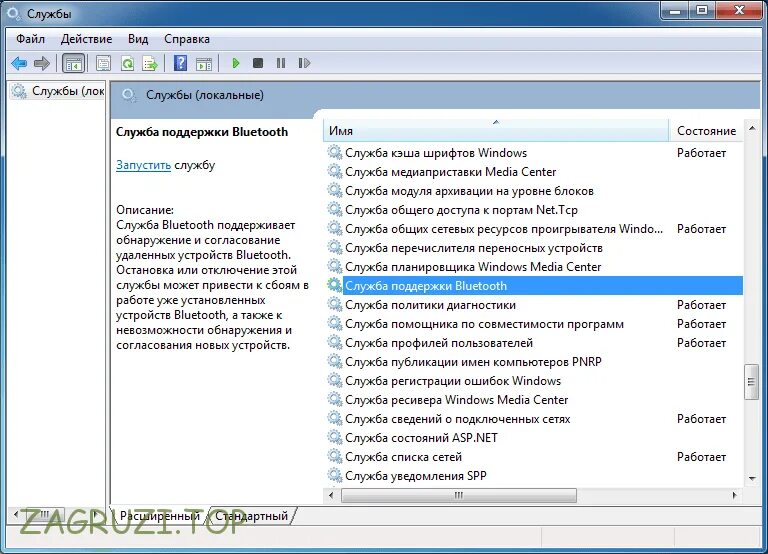768x554 pixels.
Task: Open the Properties toolbar icon
Action: (103, 63)
